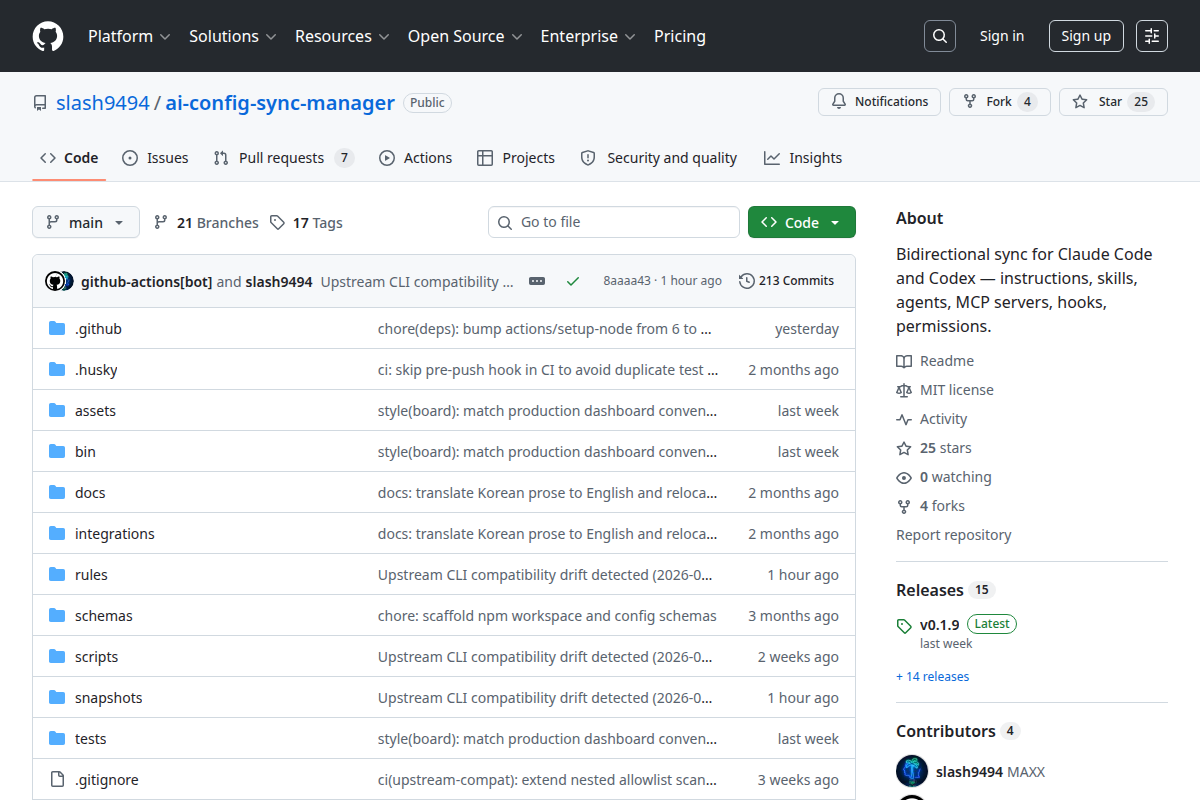The image size is (1200, 800).
Task: Switch to the Issues tab
Action: point(155,158)
